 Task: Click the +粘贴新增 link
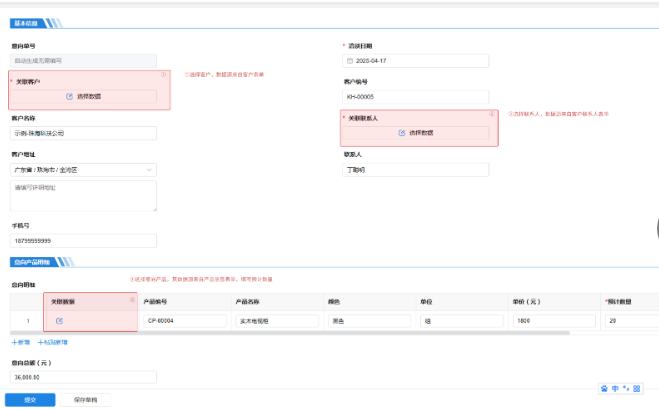[x=52, y=342]
